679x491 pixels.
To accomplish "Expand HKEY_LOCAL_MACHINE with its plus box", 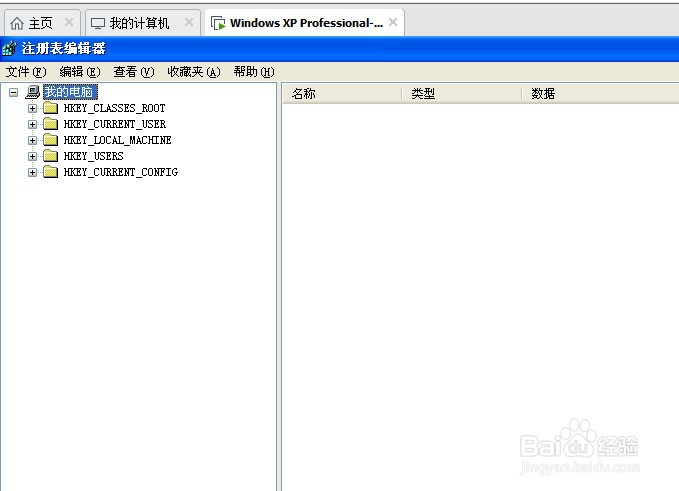I will (32, 140).
